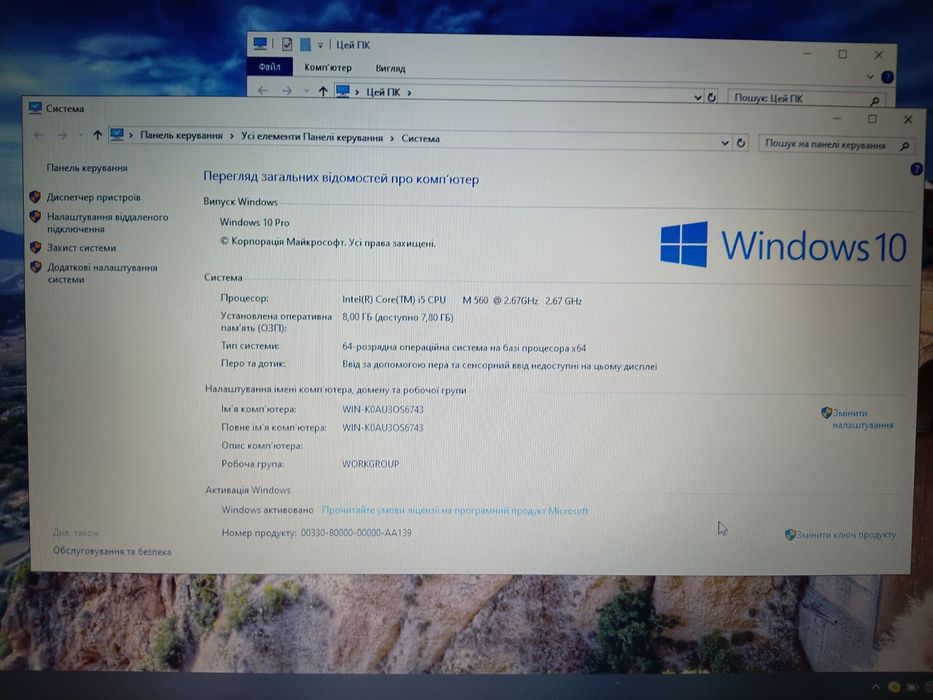
Task: Click Up arrow in Система window
Action: coord(98,135)
